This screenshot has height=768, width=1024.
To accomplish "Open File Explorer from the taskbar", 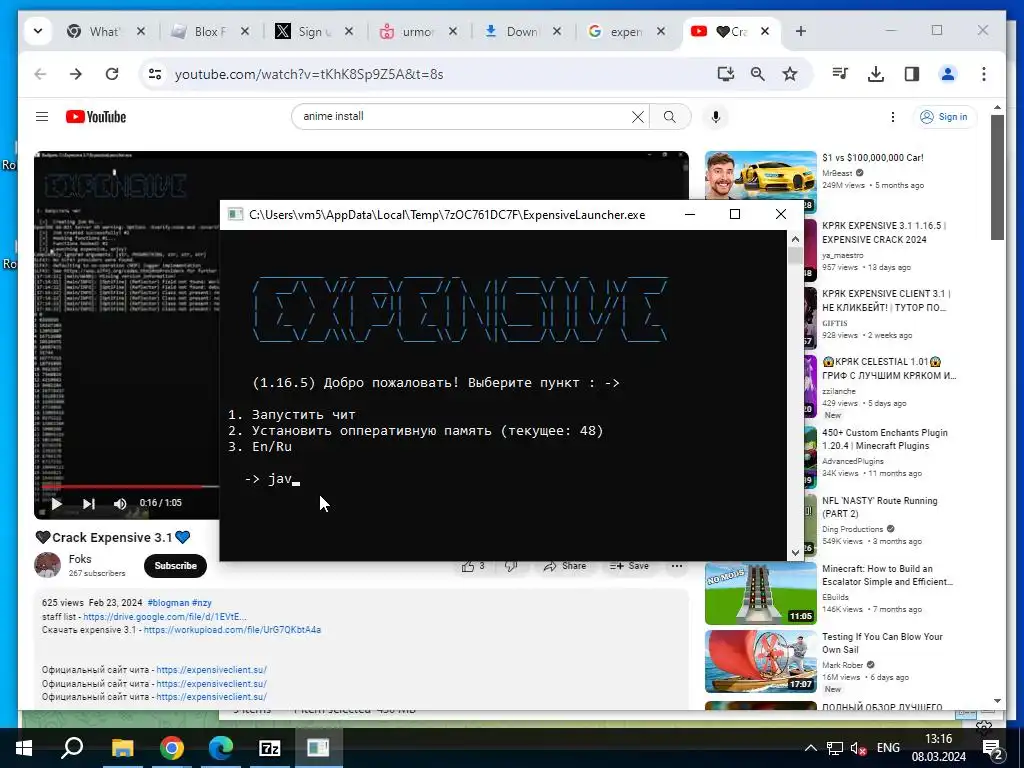I will pyautogui.click(x=122, y=748).
